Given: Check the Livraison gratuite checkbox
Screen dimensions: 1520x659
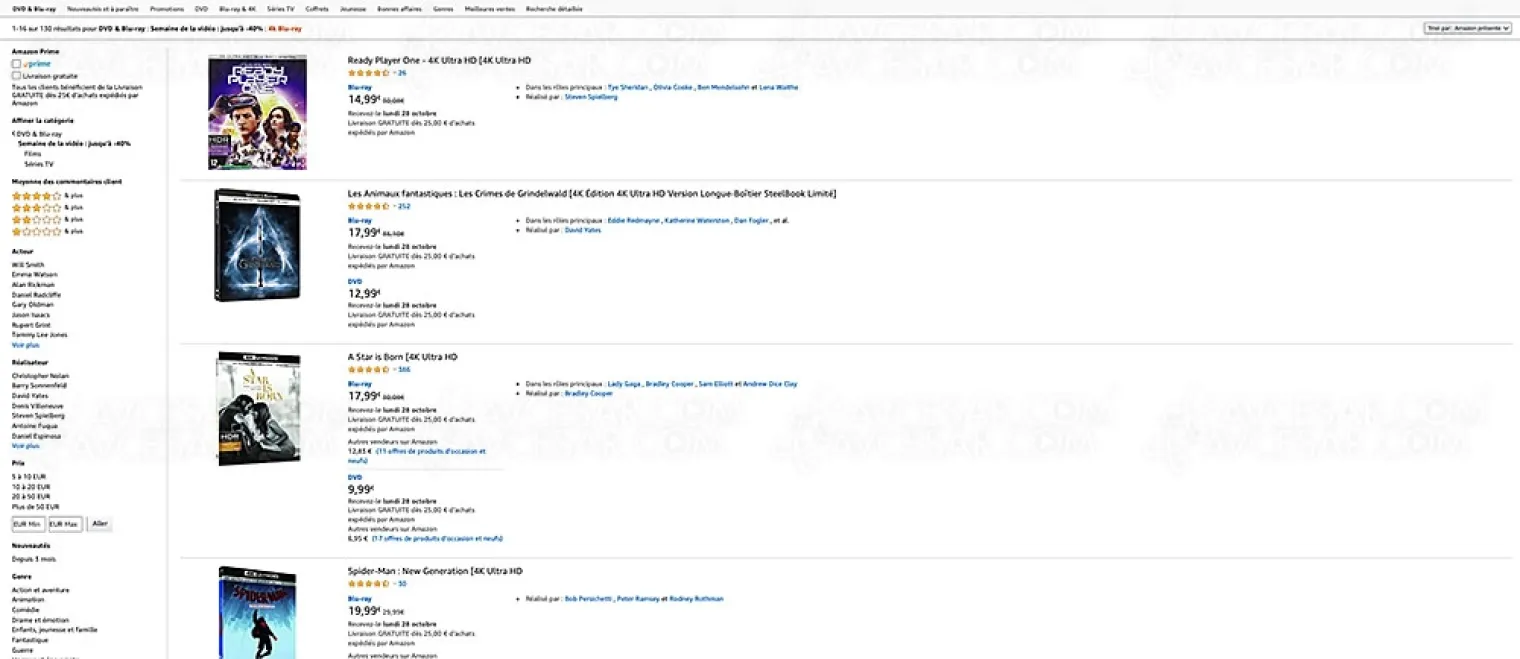Looking at the screenshot, I should pyautogui.click(x=16, y=75).
